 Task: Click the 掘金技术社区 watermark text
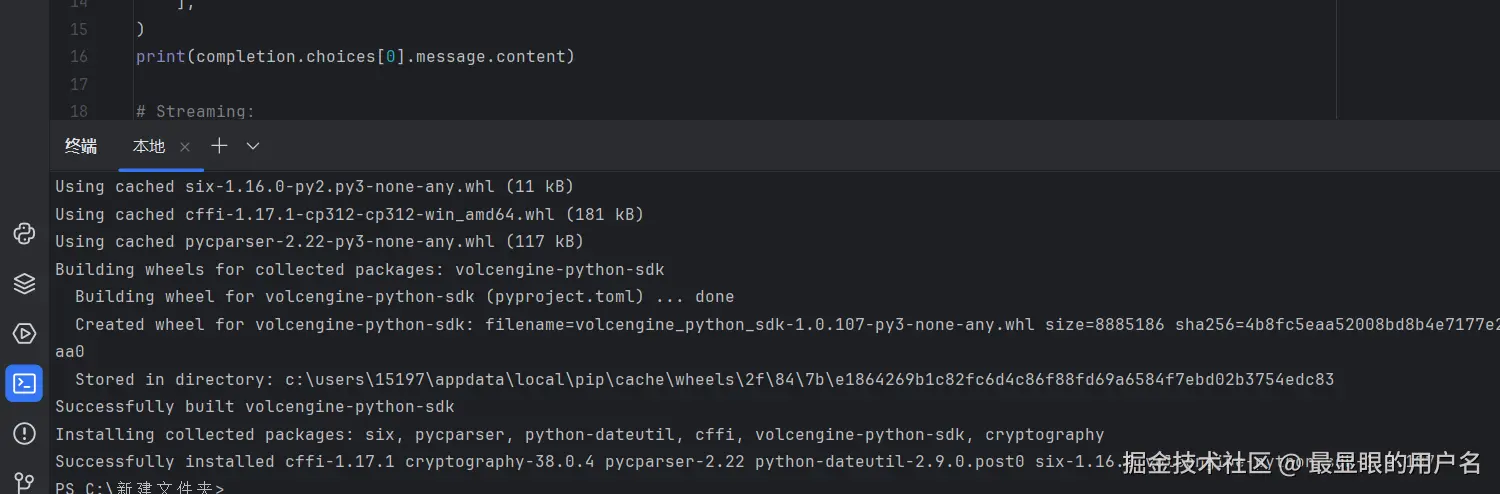pyautogui.click(x=1196, y=463)
